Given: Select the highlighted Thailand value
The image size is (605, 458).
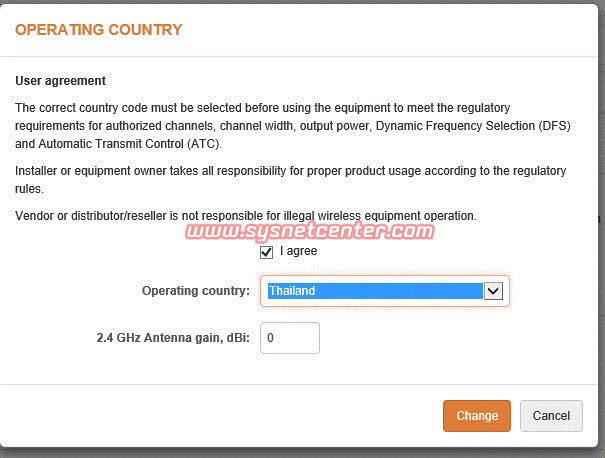Looking at the screenshot, I should (374, 291).
